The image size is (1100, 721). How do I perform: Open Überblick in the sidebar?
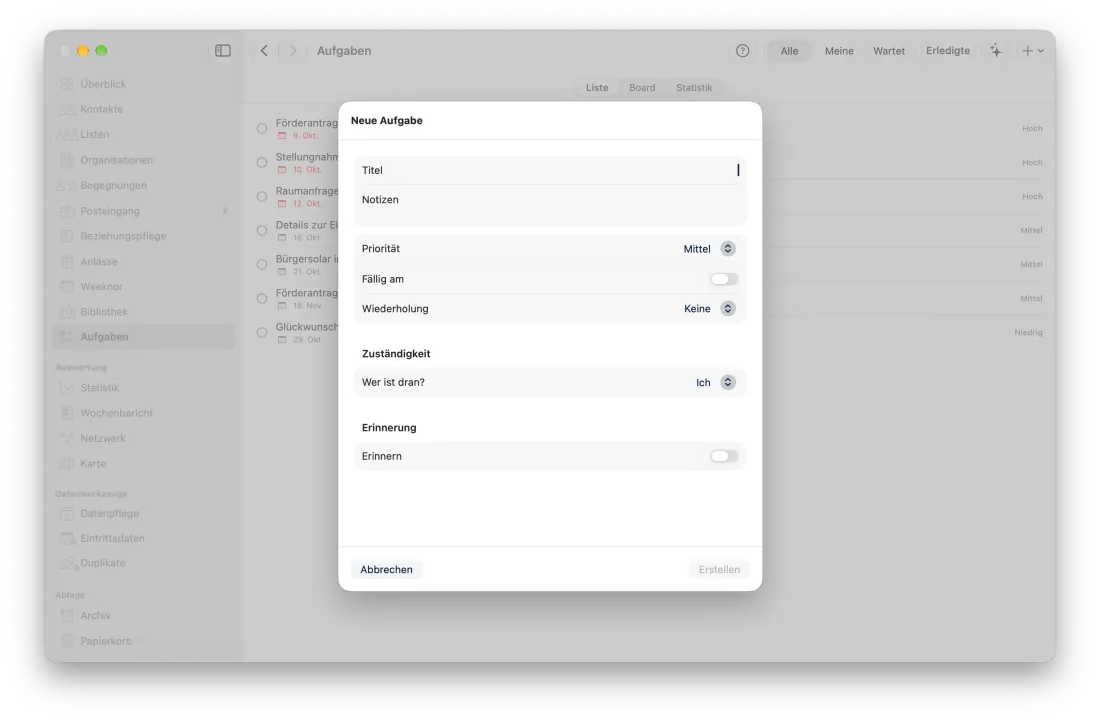144,84
